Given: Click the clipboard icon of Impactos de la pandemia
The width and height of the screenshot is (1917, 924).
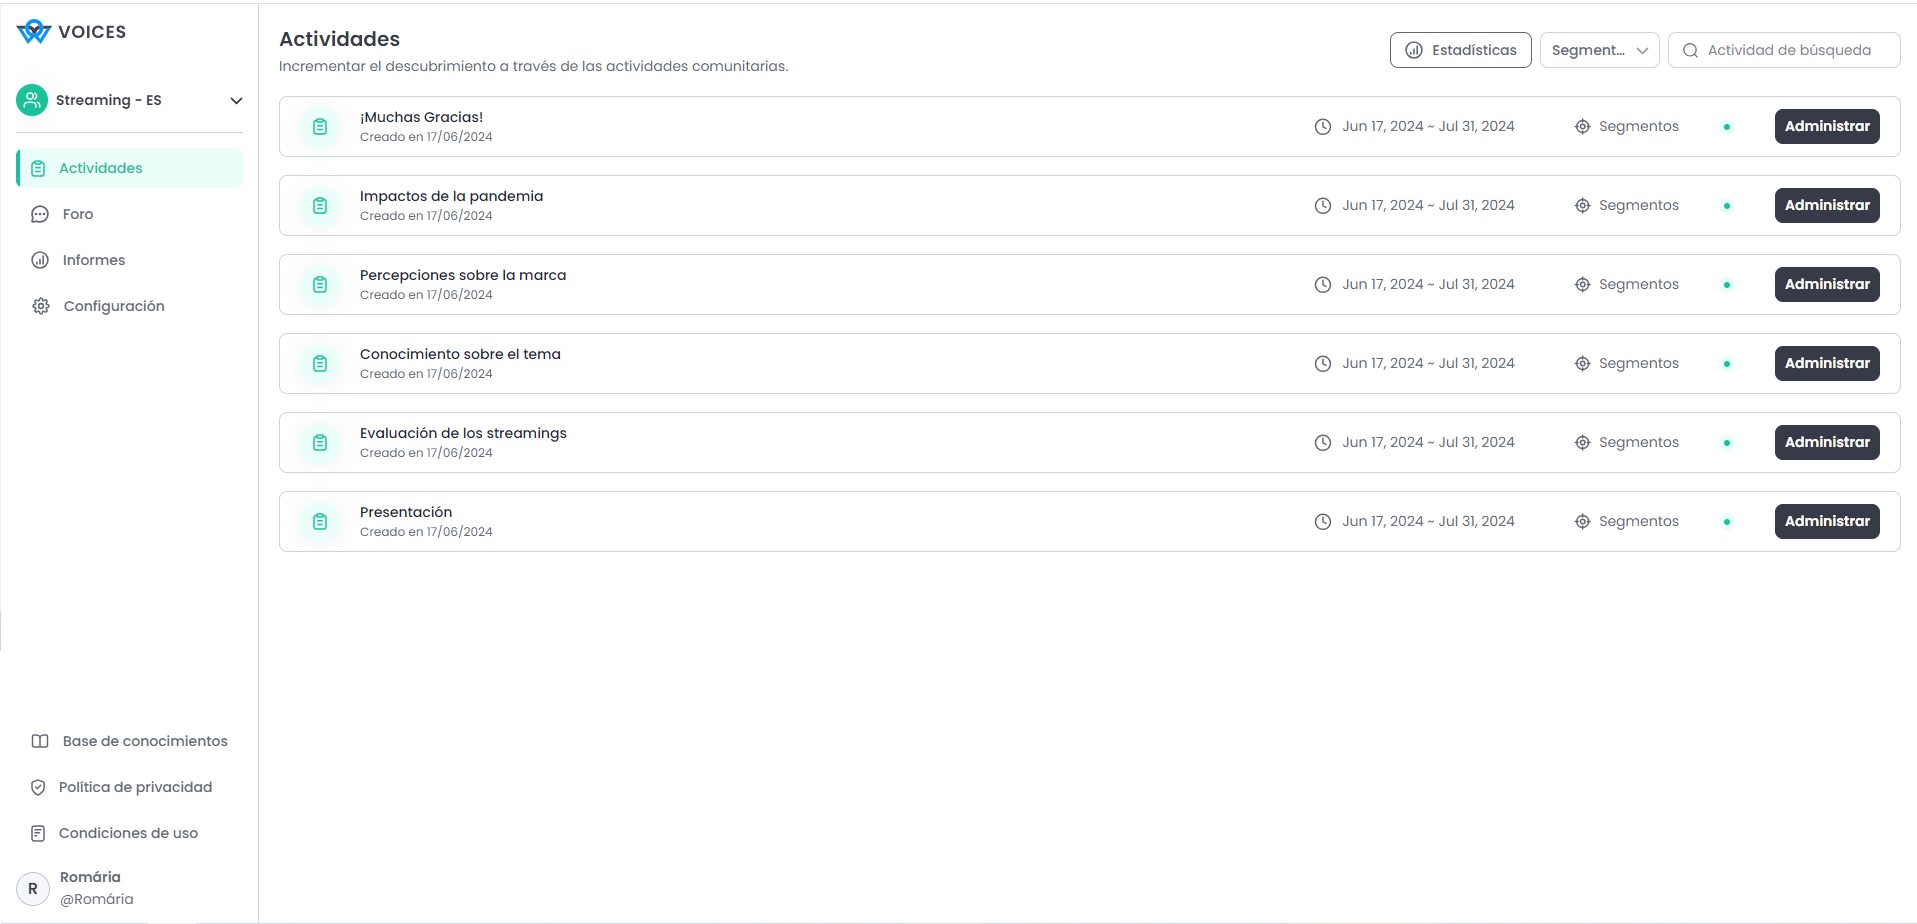Looking at the screenshot, I should pyautogui.click(x=320, y=206).
